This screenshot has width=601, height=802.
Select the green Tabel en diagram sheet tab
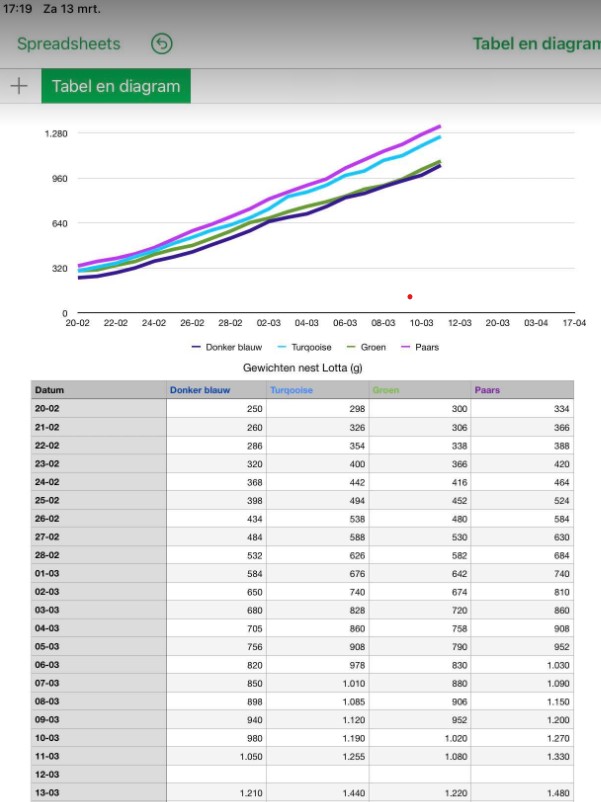coord(115,86)
